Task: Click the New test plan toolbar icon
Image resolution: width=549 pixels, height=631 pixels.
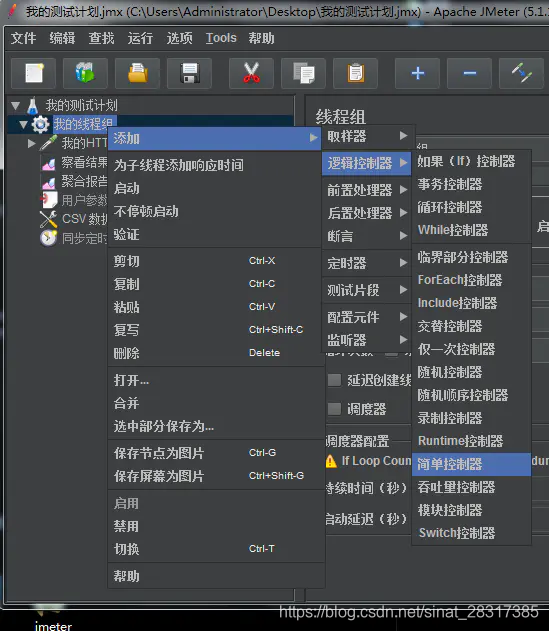Action: 33,73
